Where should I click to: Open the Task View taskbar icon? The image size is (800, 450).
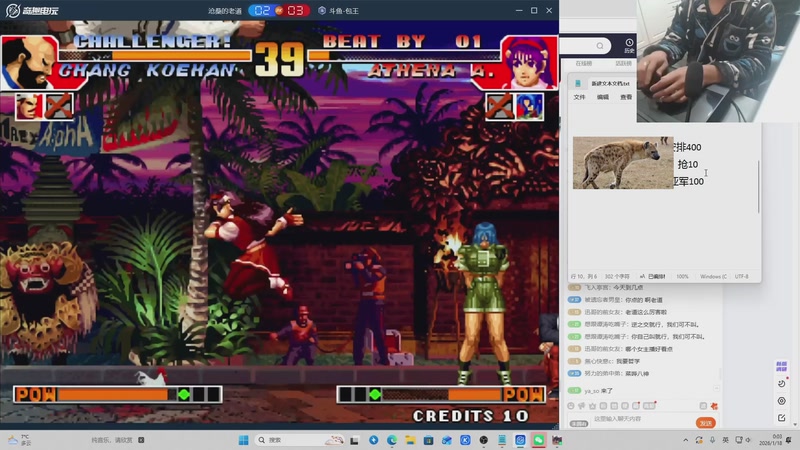point(354,440)
